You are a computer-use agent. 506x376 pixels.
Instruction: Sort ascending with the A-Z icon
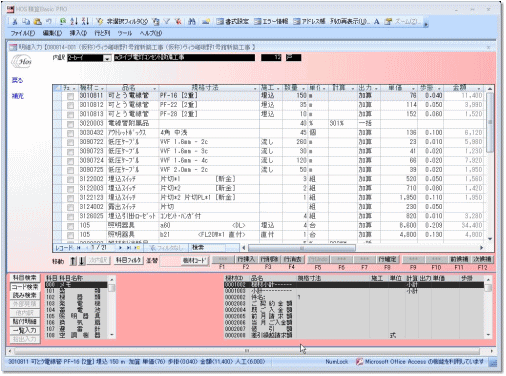tap(74, 21)
